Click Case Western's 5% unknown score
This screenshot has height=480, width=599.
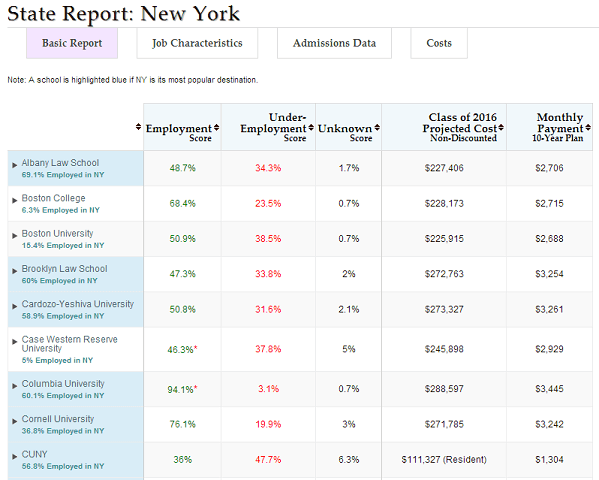349,349
